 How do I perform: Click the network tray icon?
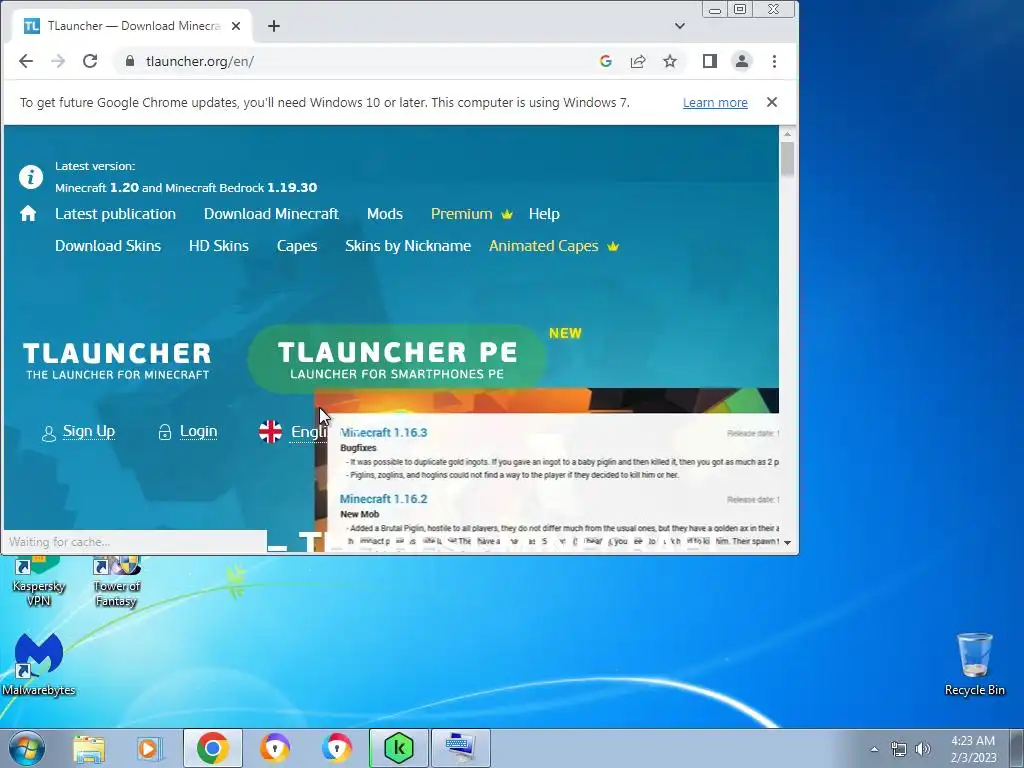pos(899,749)
